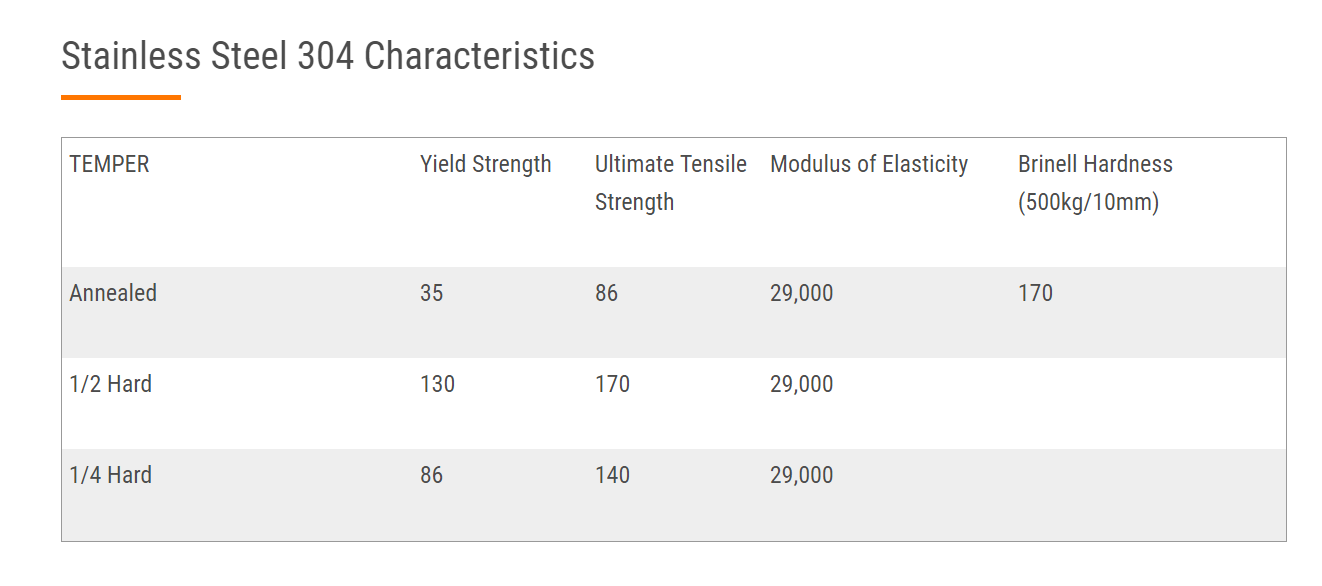The image size is (1322, 586).
Task: Click Annealed ultimate tensile strength 86
Action: click(x=607, y=293)
